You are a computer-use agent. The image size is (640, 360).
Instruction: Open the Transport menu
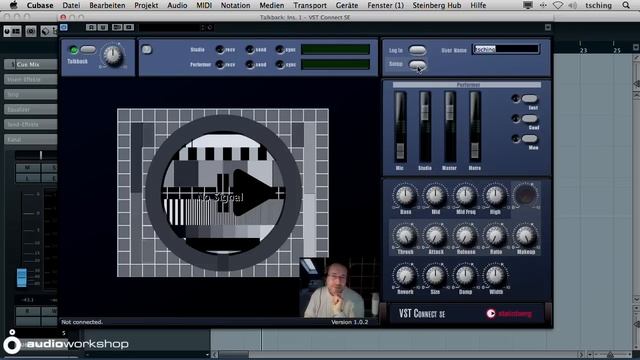click(310, 5)
